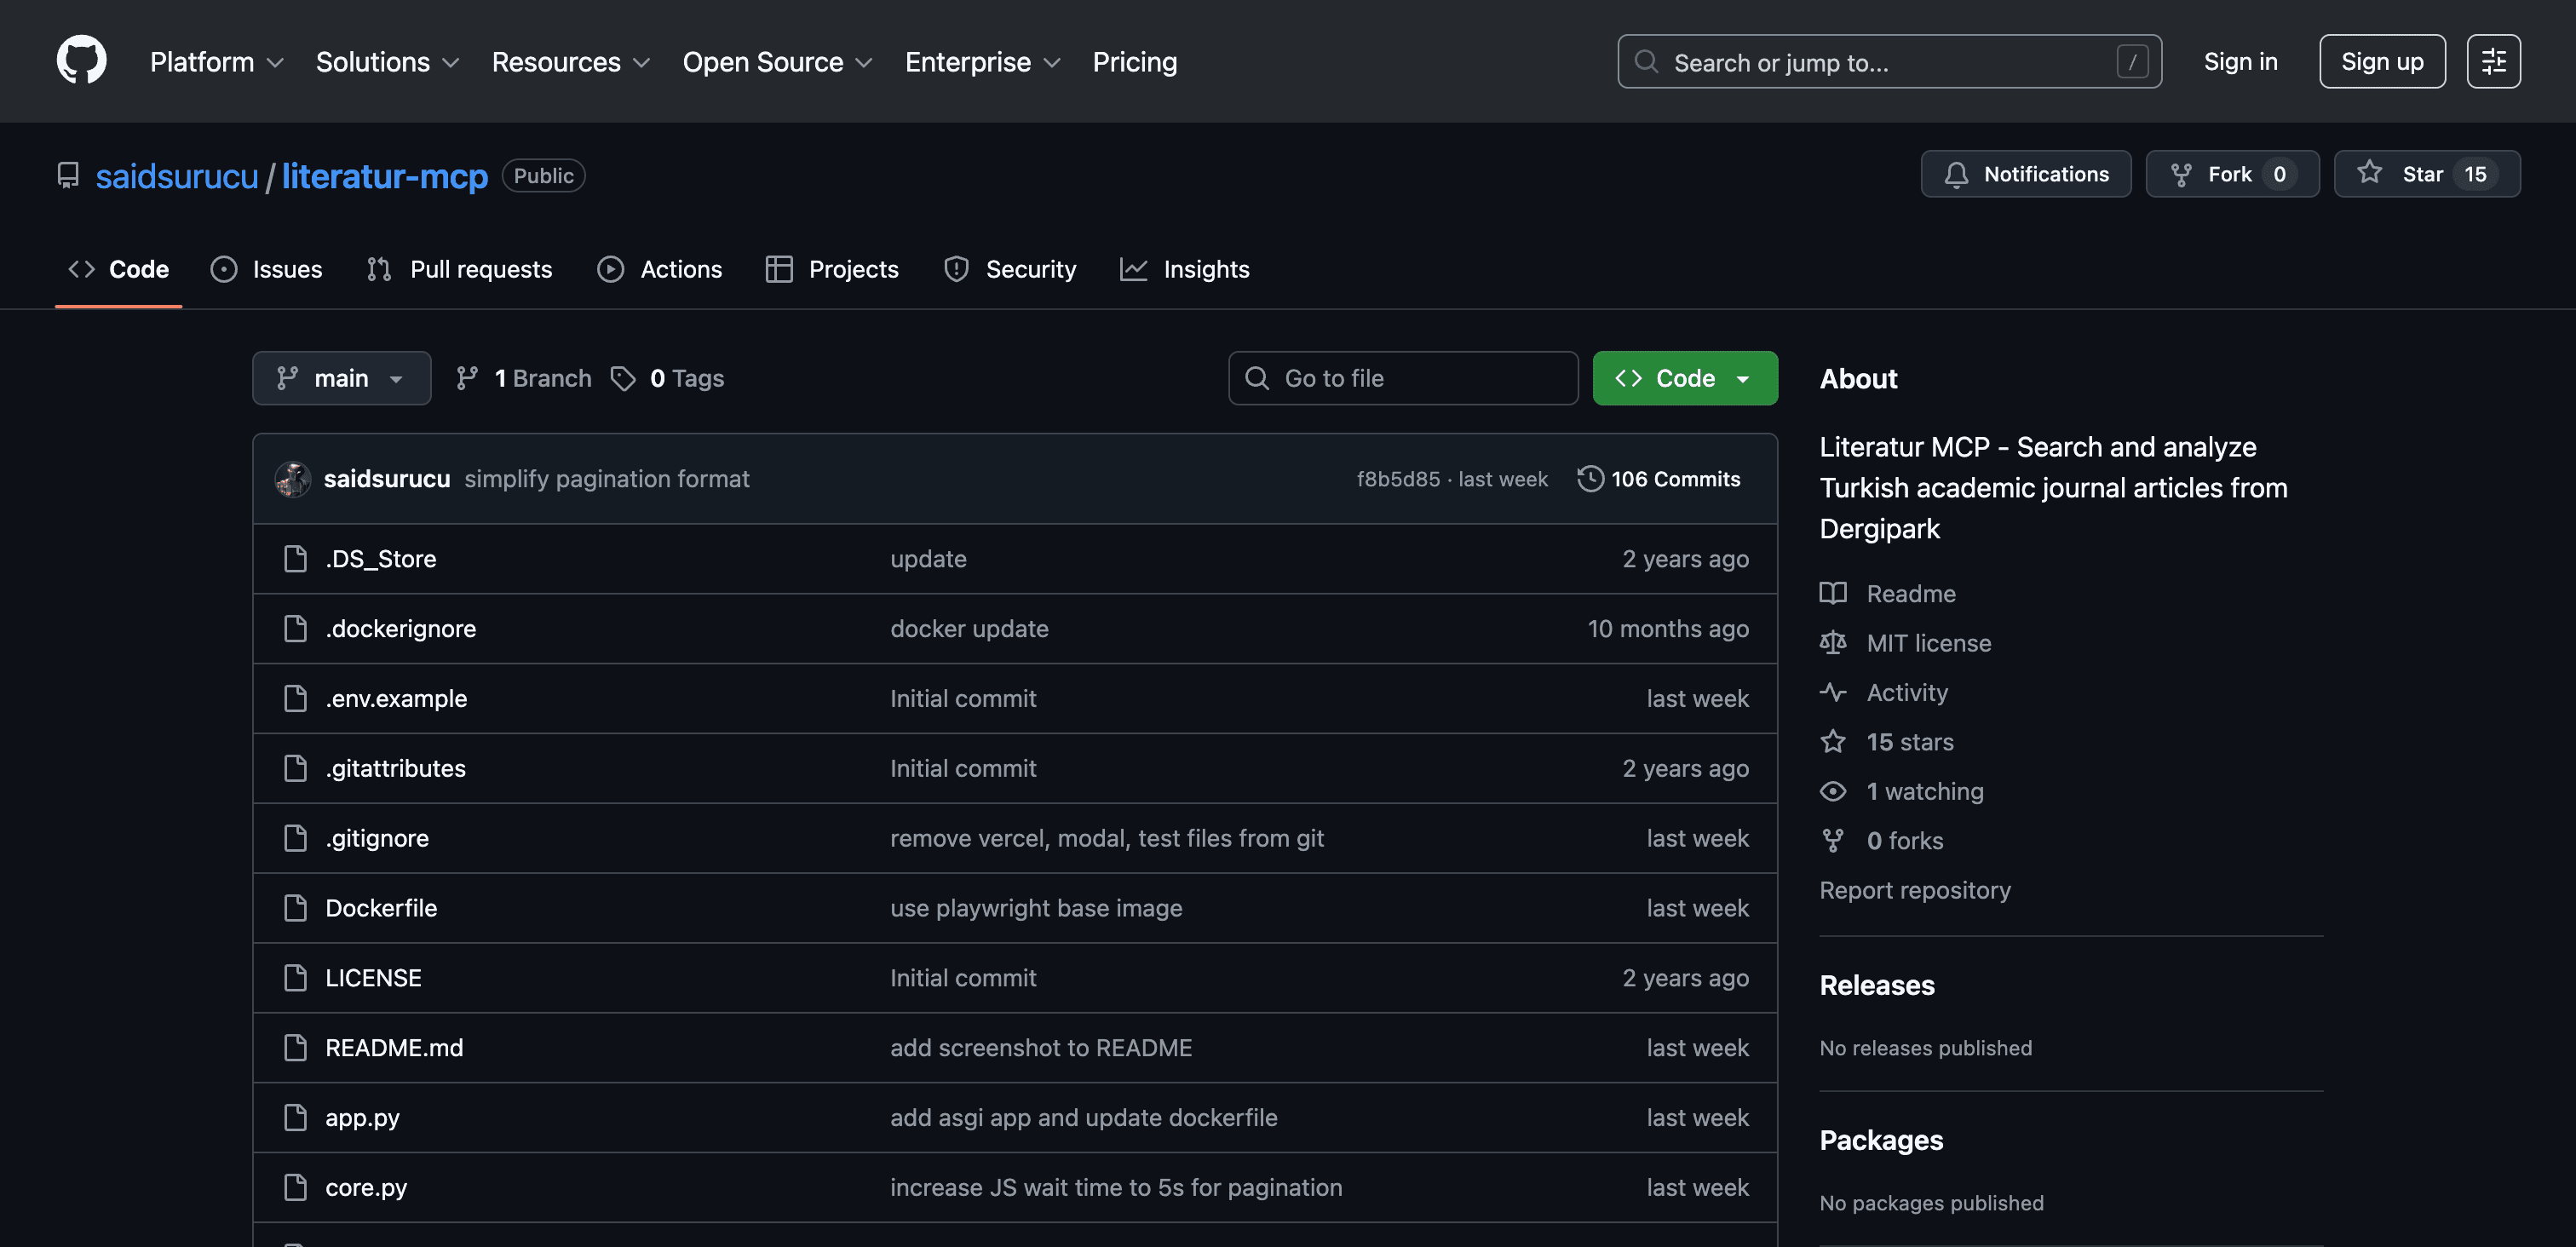Click the Tags icon link
The width and height of the screenshot is (2576, 1247).
tap(623, 378)
